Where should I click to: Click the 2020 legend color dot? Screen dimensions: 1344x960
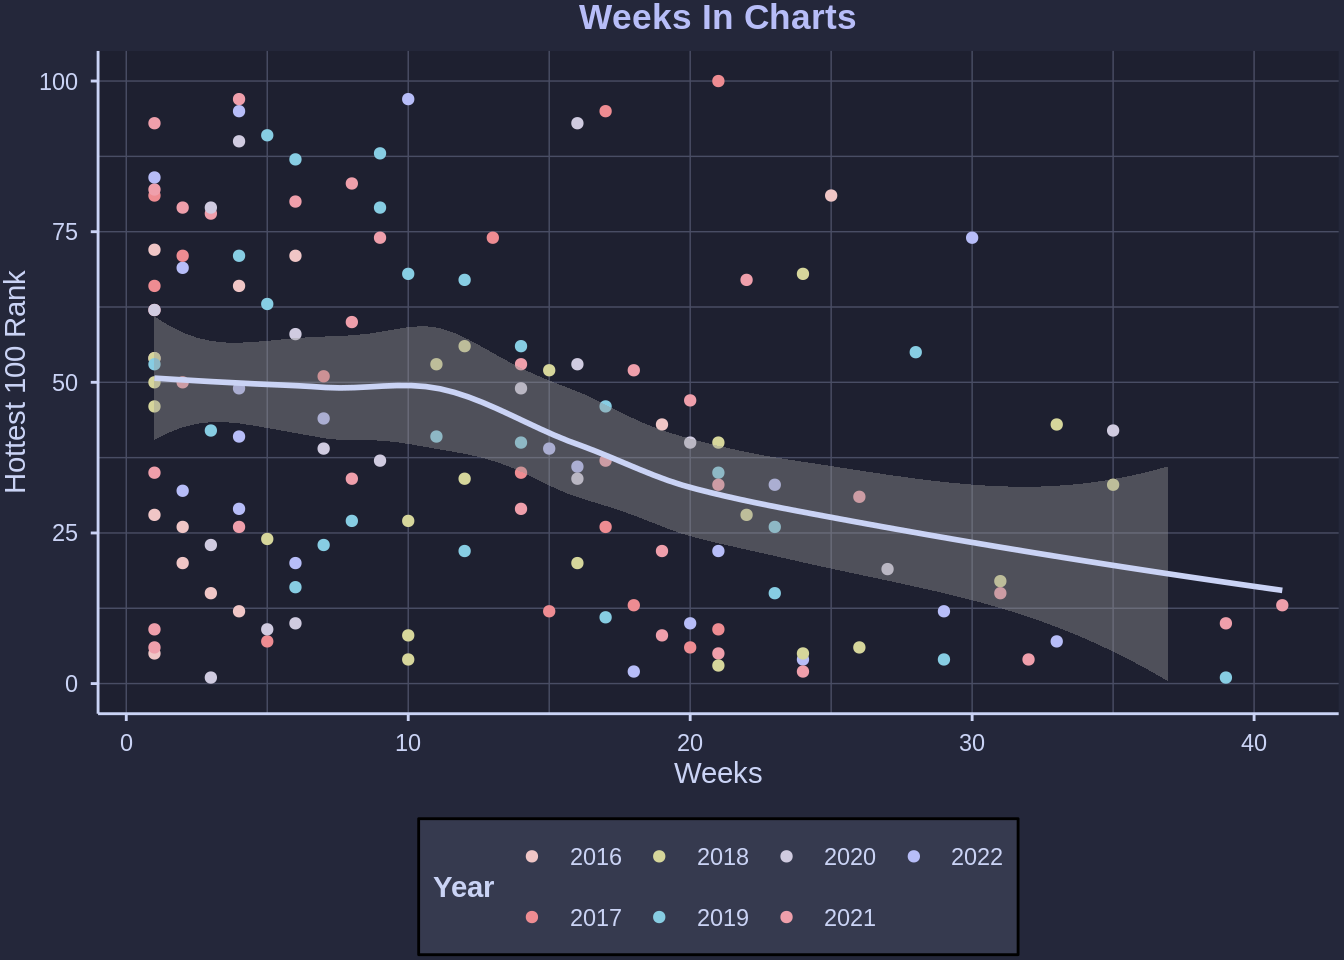coord(787,856)
